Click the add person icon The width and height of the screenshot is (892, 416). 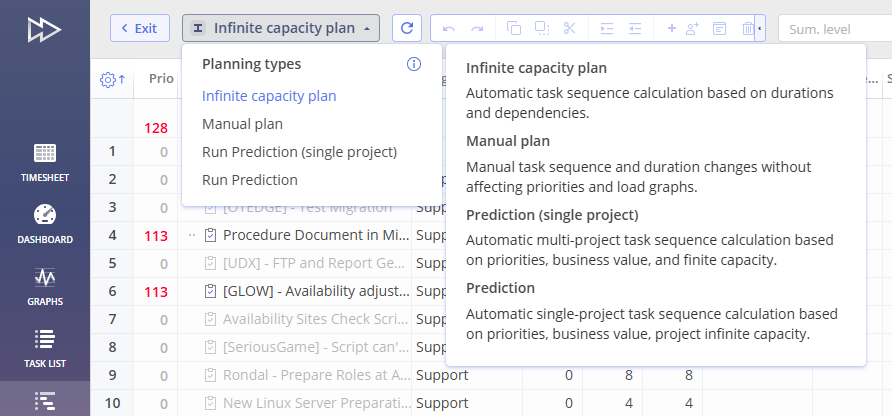[x=692, y=28]
